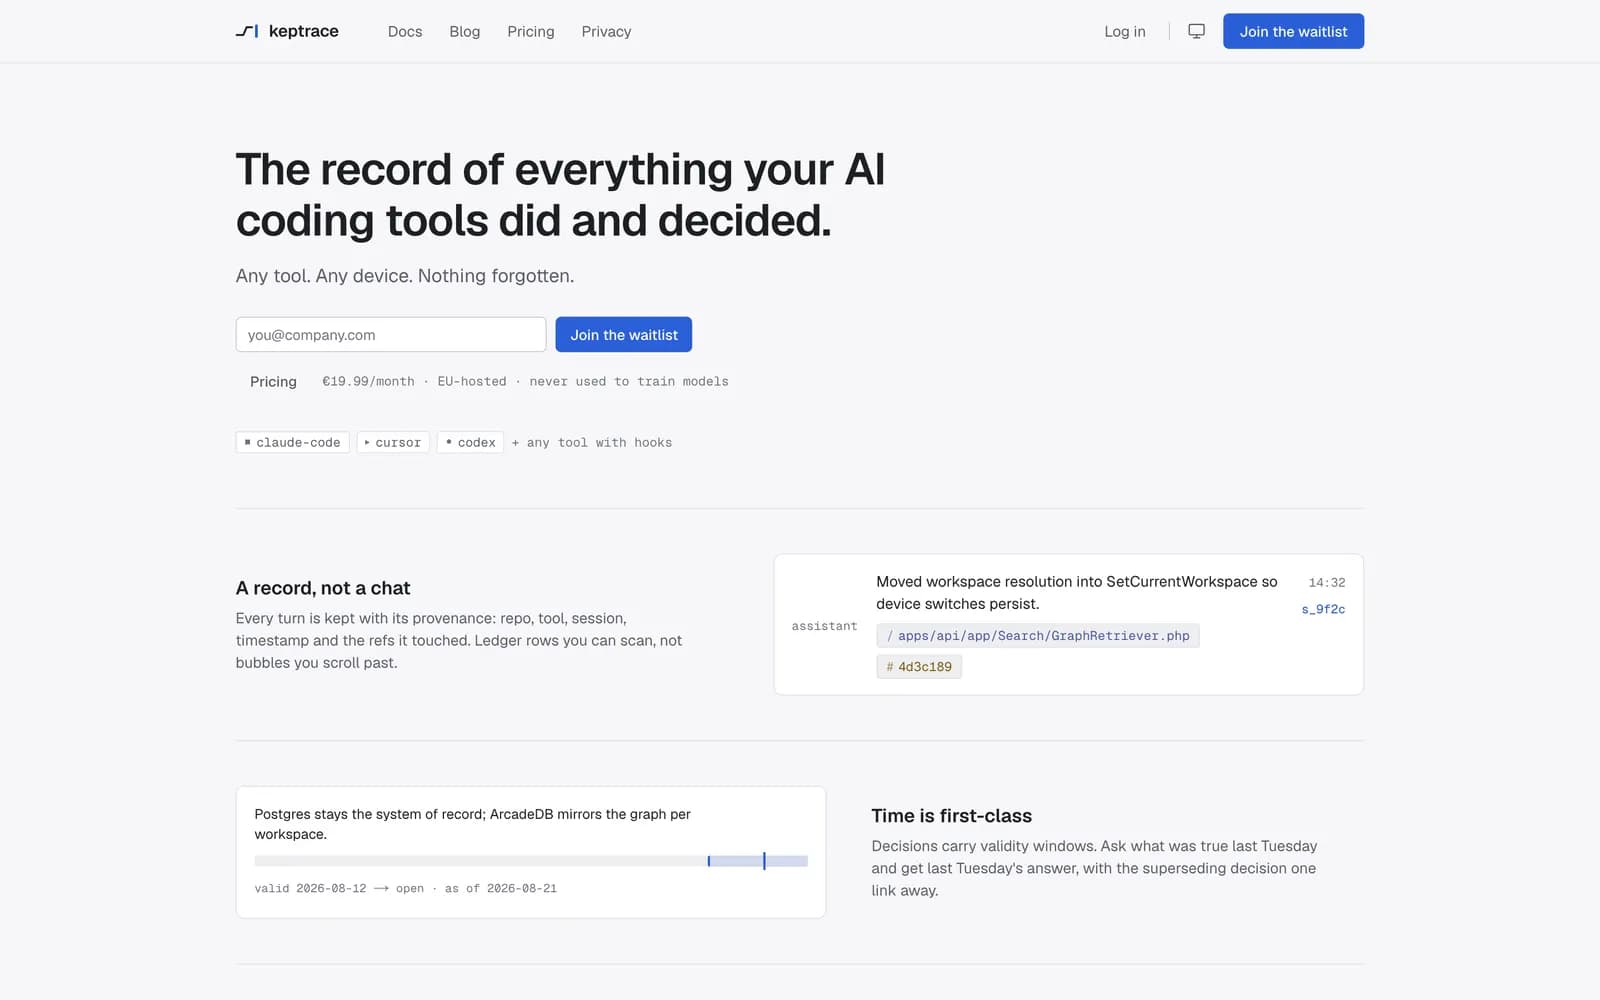The height and width of the screenshot is (1000, 1600).
Task: Open the Docs nav item
Action: pos(405,31)
